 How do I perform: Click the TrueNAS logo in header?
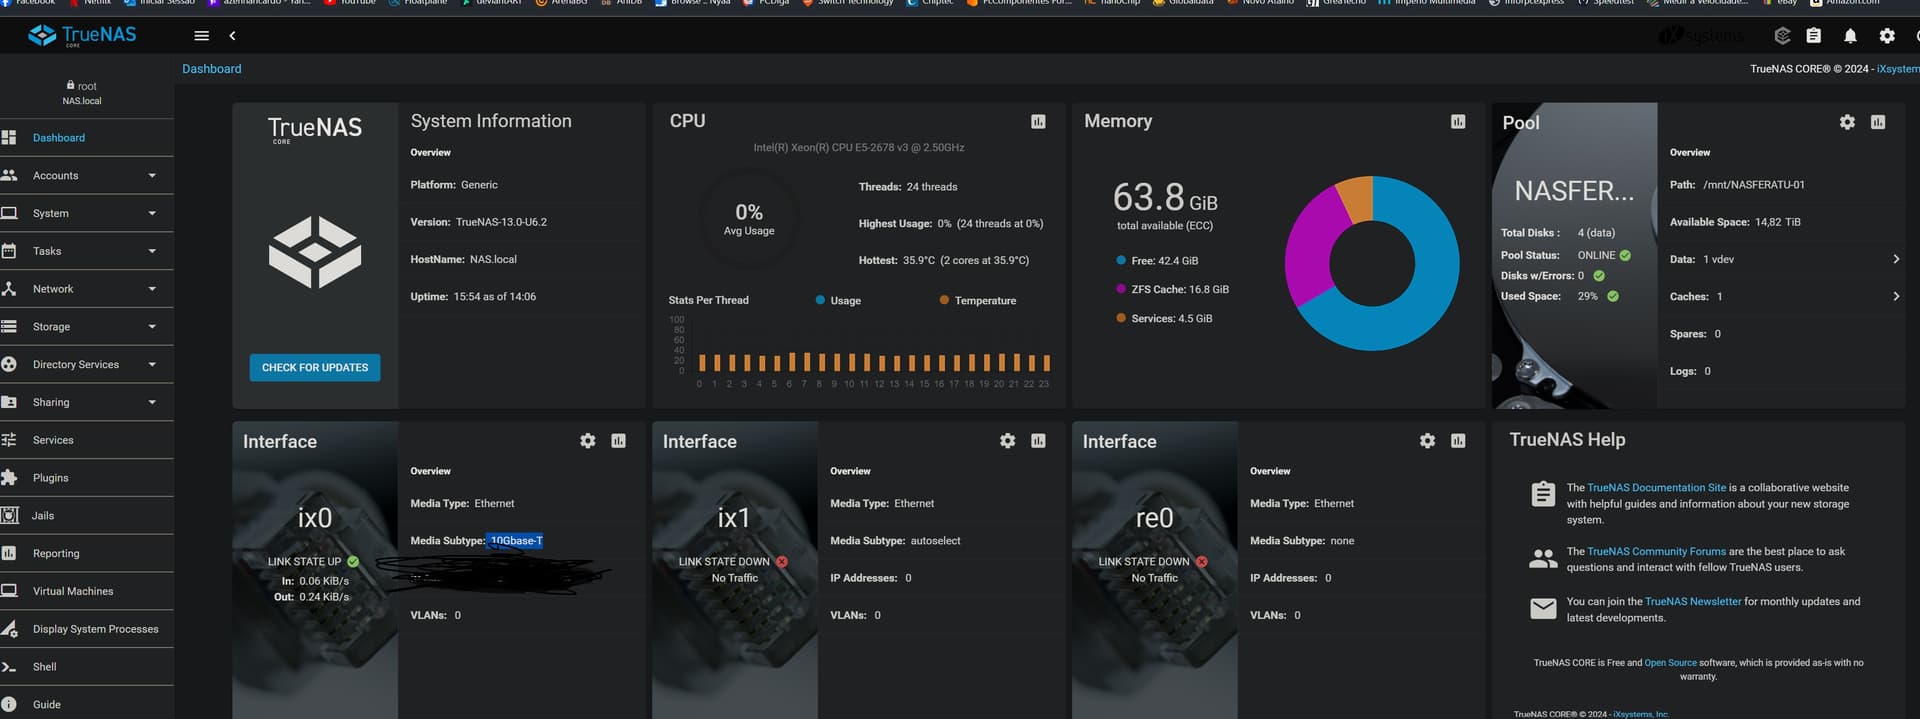point(82,35)
